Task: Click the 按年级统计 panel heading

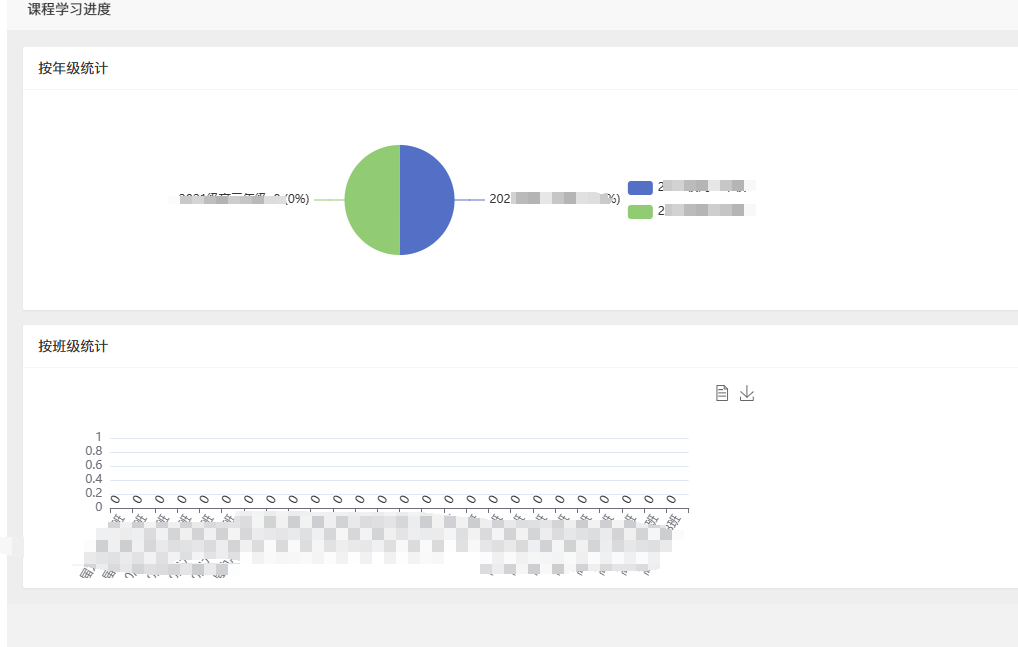Action: pos(73,68)
